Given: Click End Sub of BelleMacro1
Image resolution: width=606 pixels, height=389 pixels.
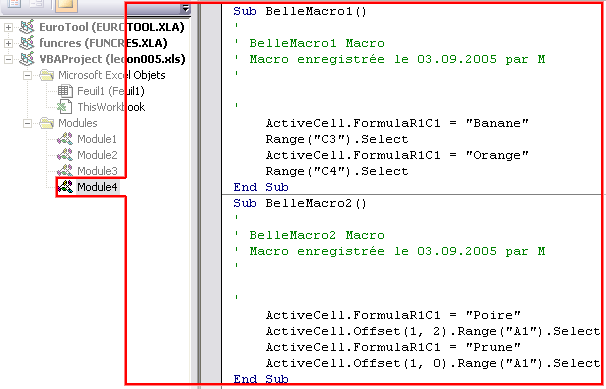Looking at the screenshot, I should 261,187.
